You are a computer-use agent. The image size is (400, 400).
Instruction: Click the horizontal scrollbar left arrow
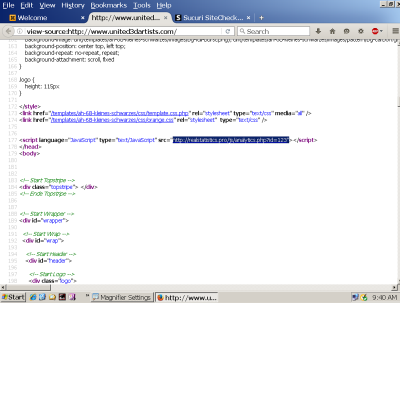3,287
